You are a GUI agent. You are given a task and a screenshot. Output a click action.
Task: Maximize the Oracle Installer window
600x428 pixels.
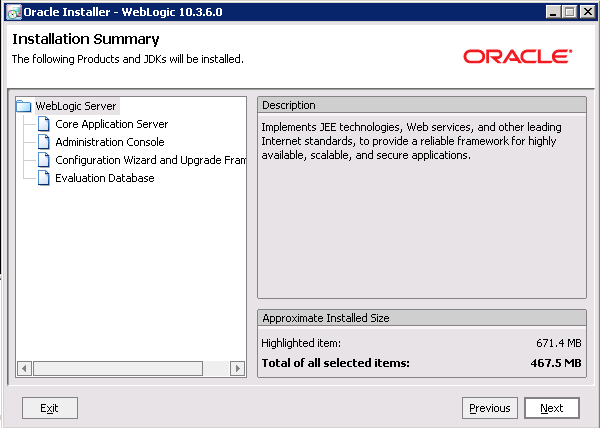(569, 12)
